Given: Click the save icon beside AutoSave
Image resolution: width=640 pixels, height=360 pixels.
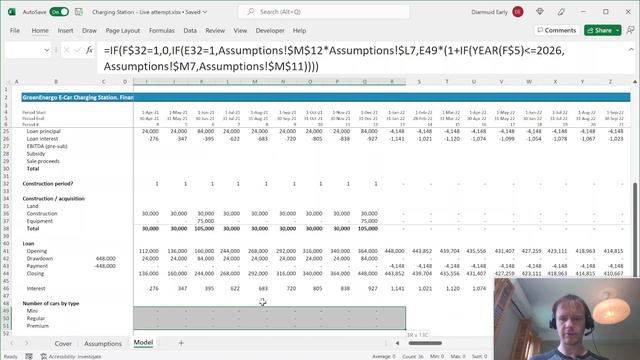Looking at the screenshot, I should pos(79,12).
